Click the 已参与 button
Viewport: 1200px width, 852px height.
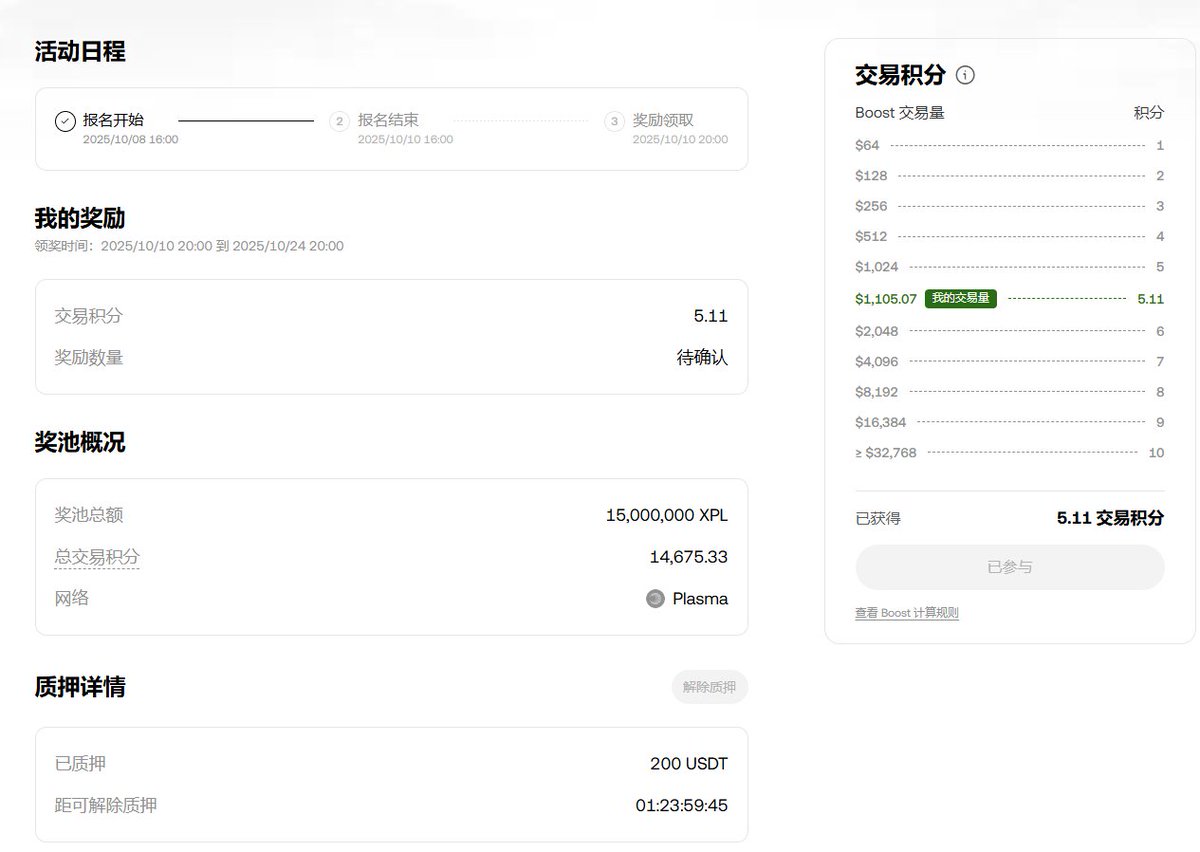click(1010, 567)
